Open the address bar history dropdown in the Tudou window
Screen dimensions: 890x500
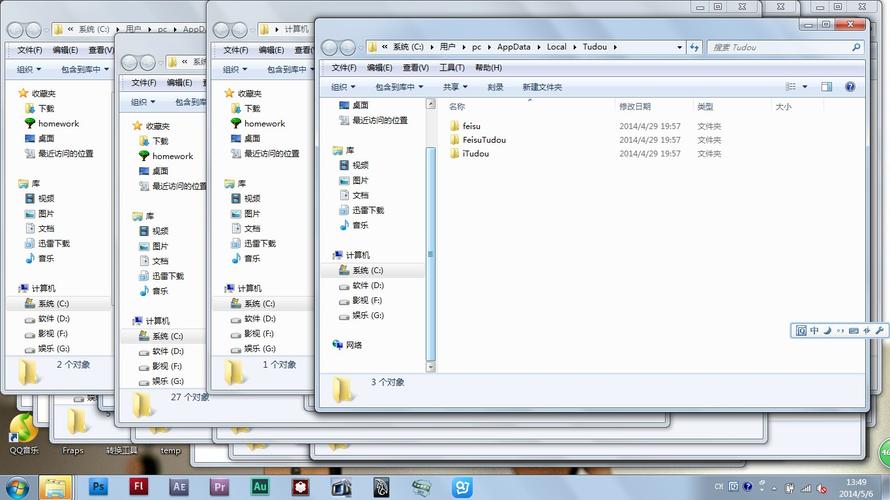tap(679, 47)
